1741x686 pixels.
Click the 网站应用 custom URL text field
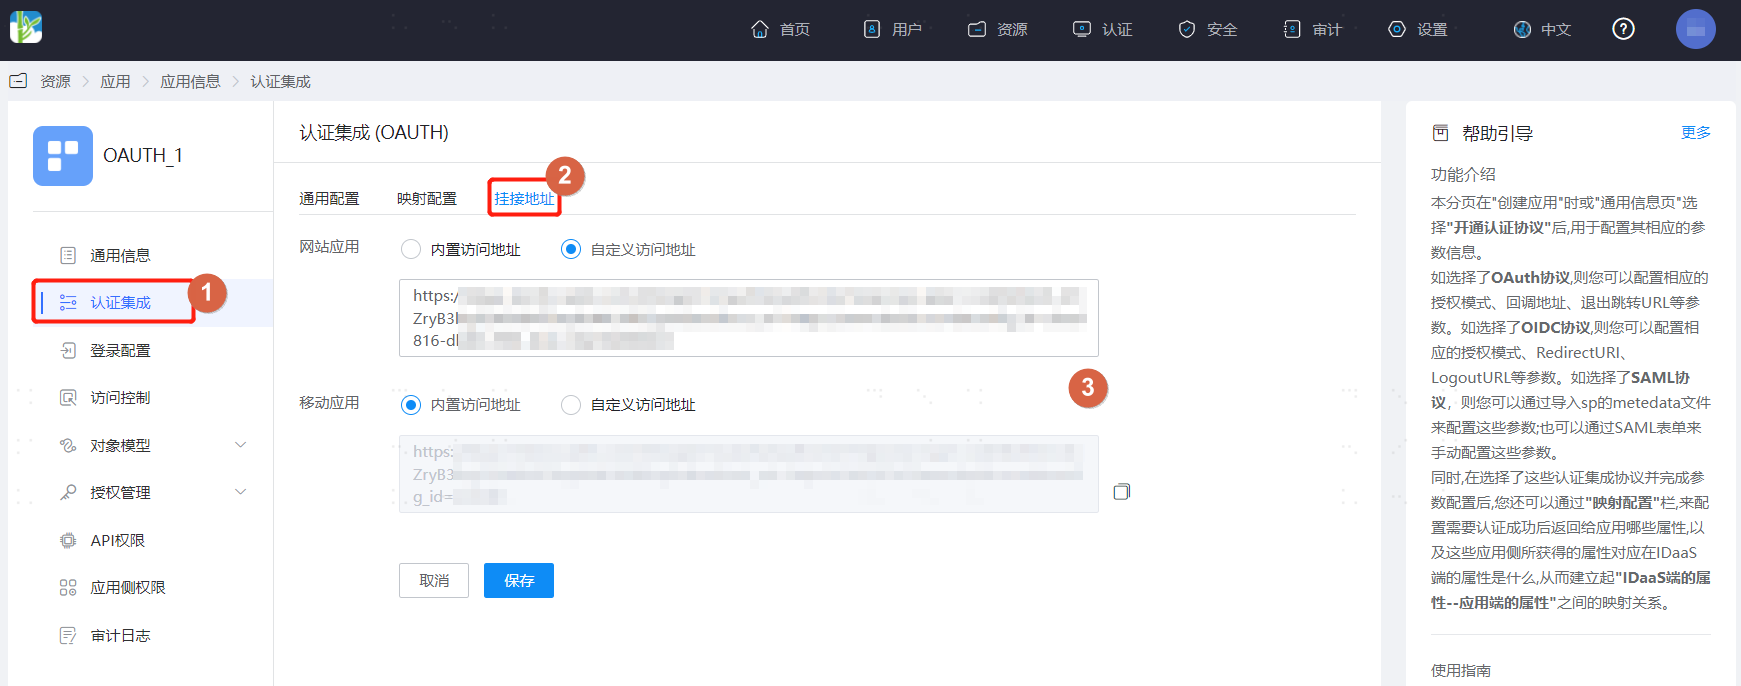click(748, 318)
